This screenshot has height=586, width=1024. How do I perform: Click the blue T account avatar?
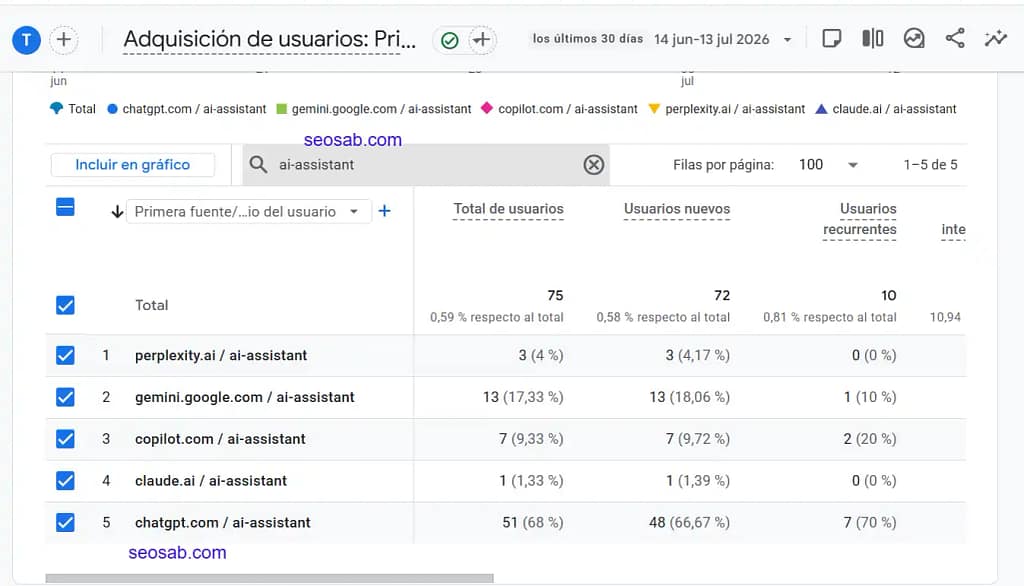(27, 40)
